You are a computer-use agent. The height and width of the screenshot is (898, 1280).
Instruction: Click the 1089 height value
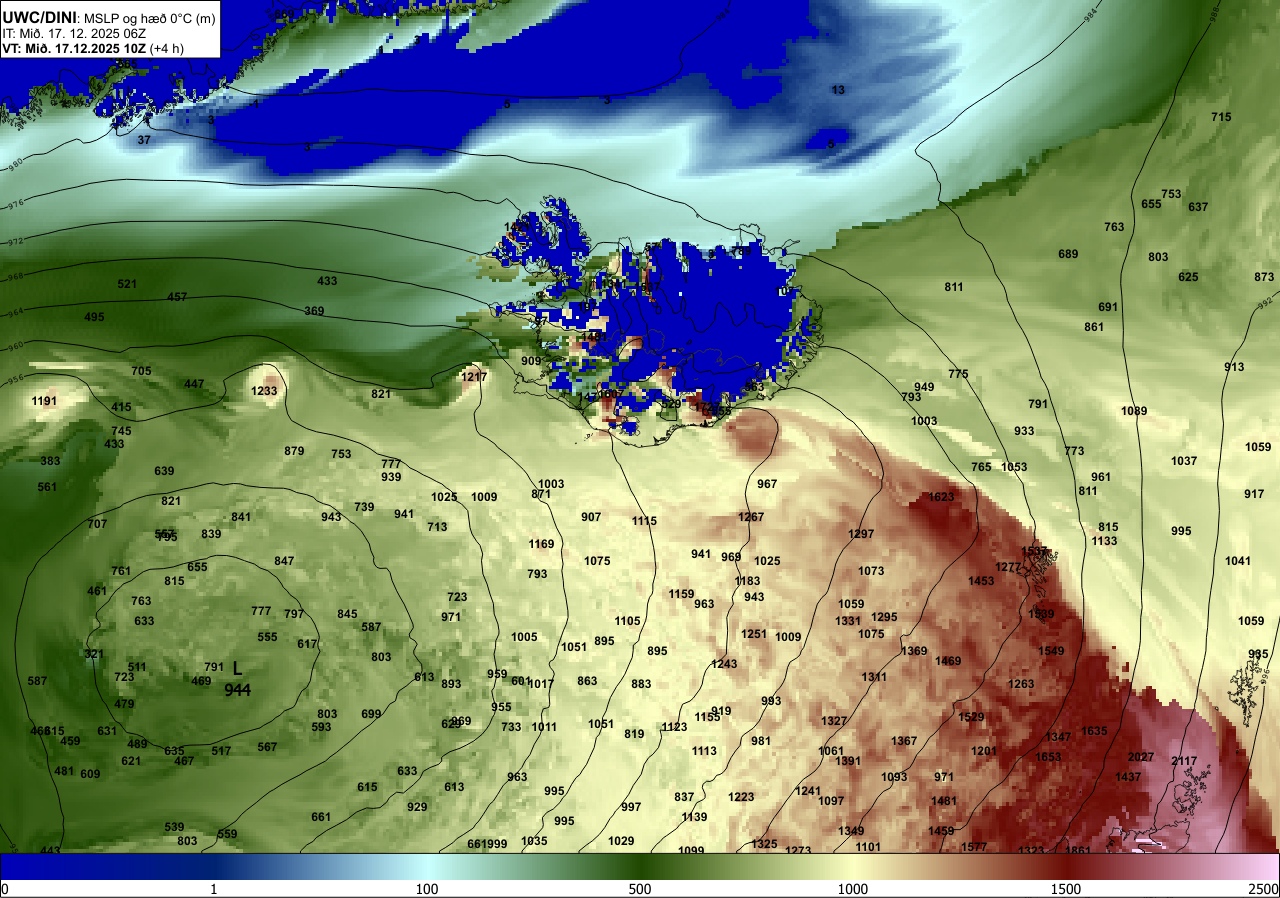click(x=1134, y=411)
